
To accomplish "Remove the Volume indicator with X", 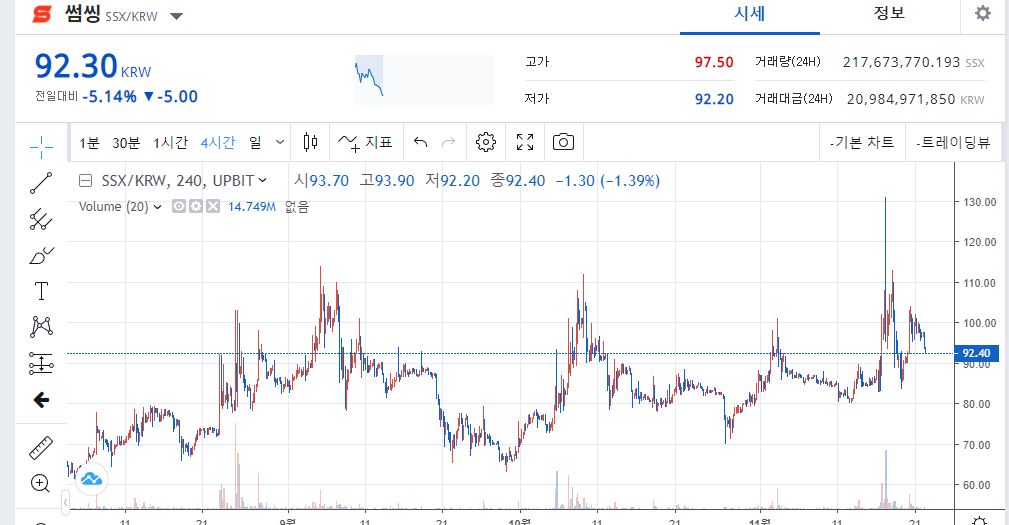I will 213,207.
